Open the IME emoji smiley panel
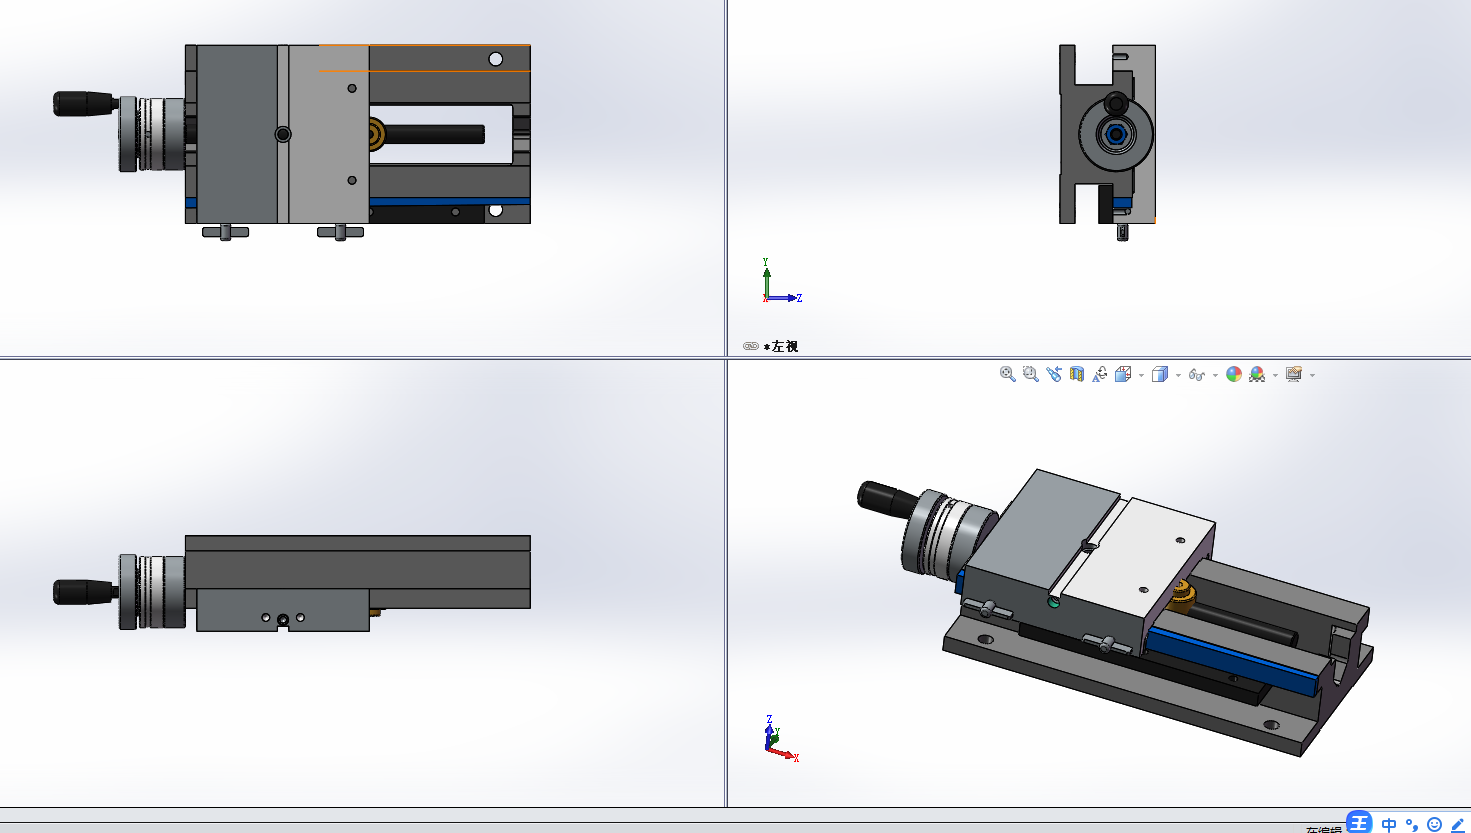Viewport: 1471px width, 833px height. coord(1435,825)
